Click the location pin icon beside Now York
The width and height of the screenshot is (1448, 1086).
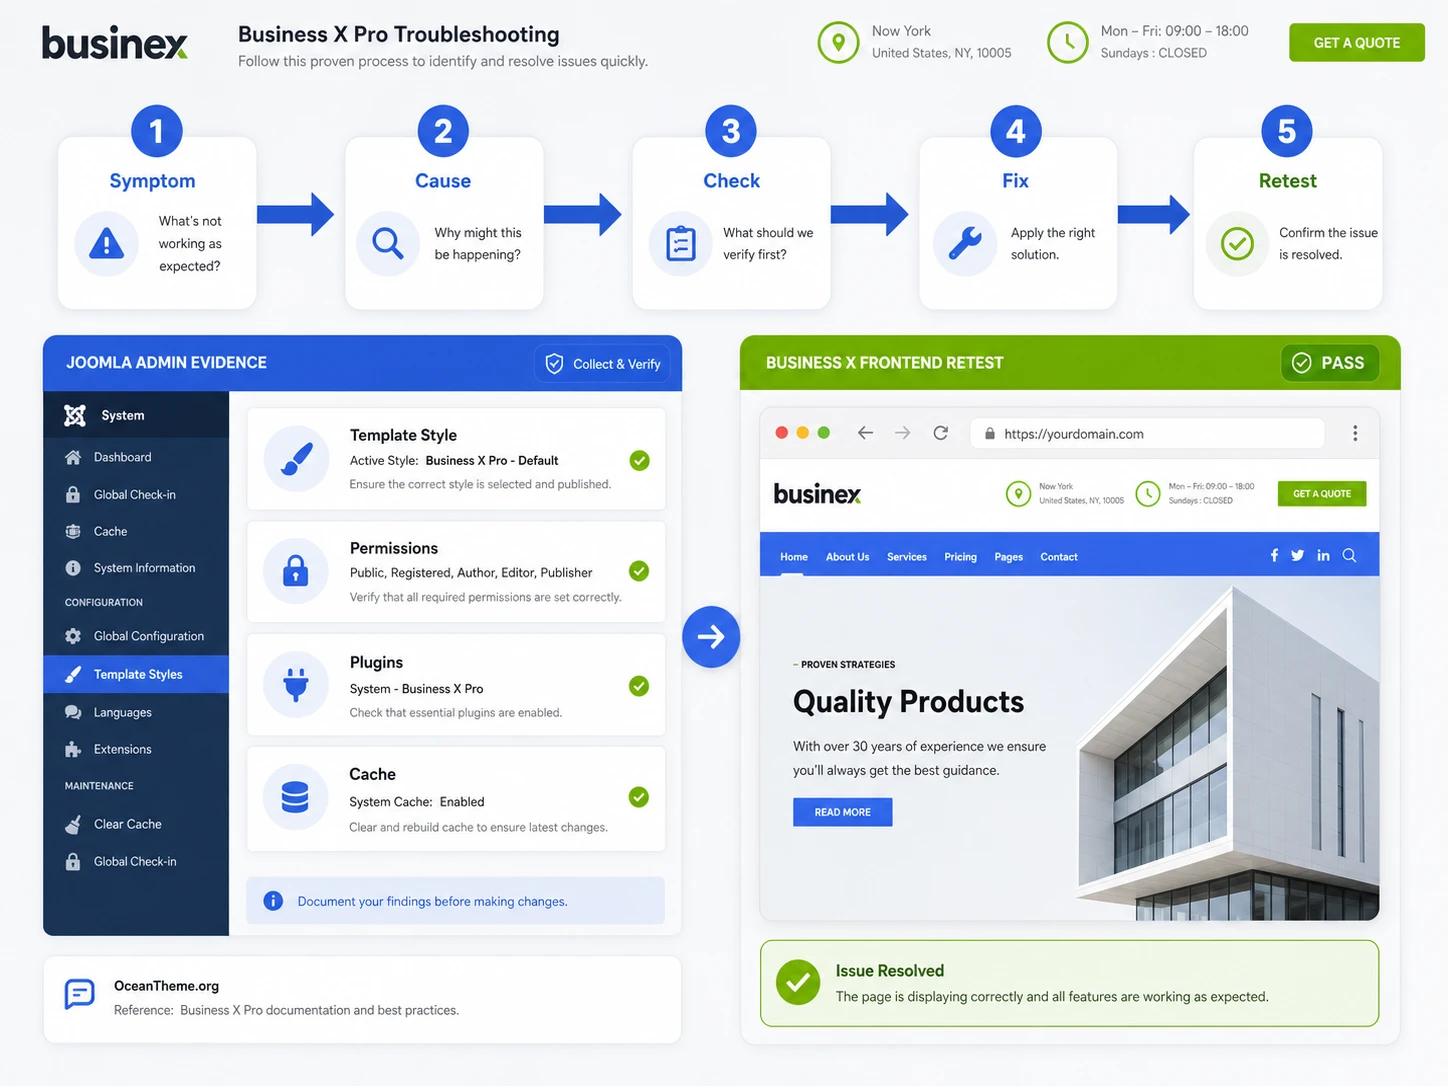pyautogui.click(x=838, y=43)
